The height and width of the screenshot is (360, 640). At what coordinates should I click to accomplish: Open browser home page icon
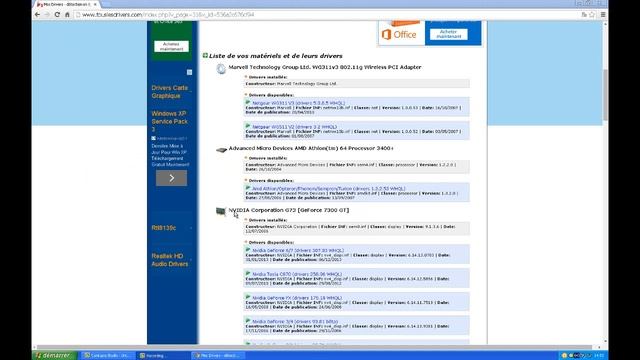(67, 15)
